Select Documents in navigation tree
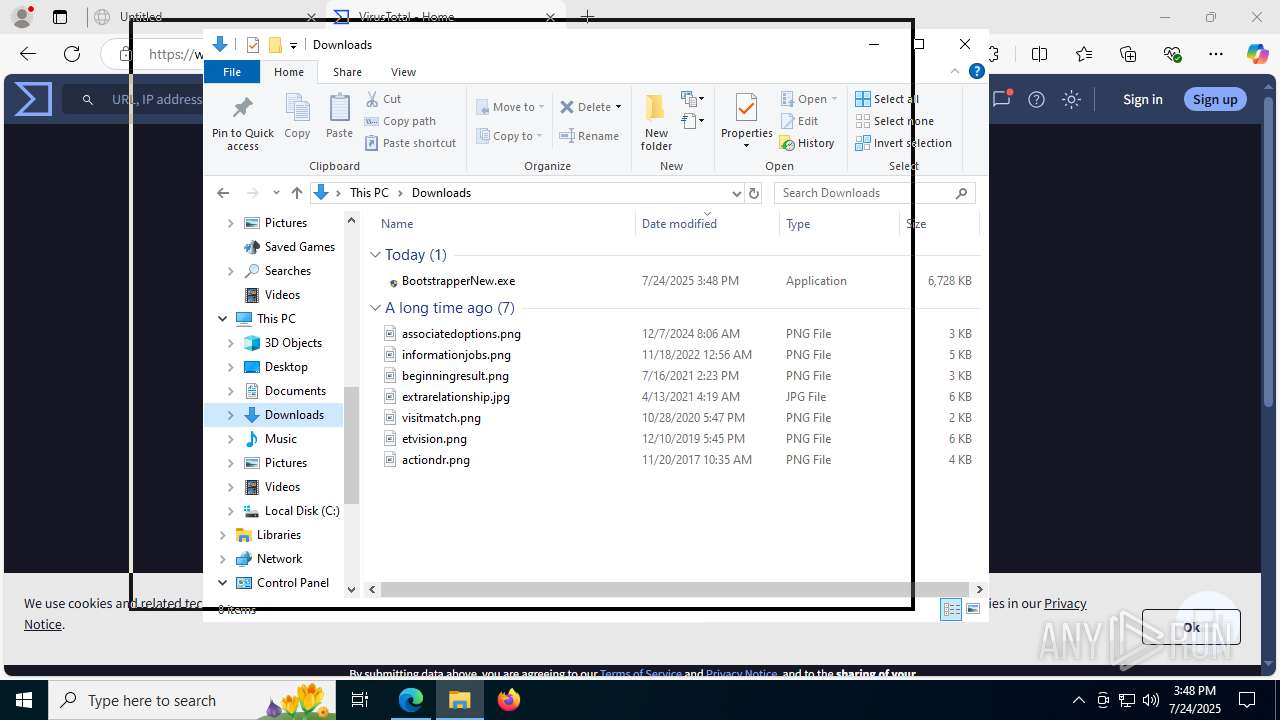Viewport: 1280px width, 720px height. (295, 391)
